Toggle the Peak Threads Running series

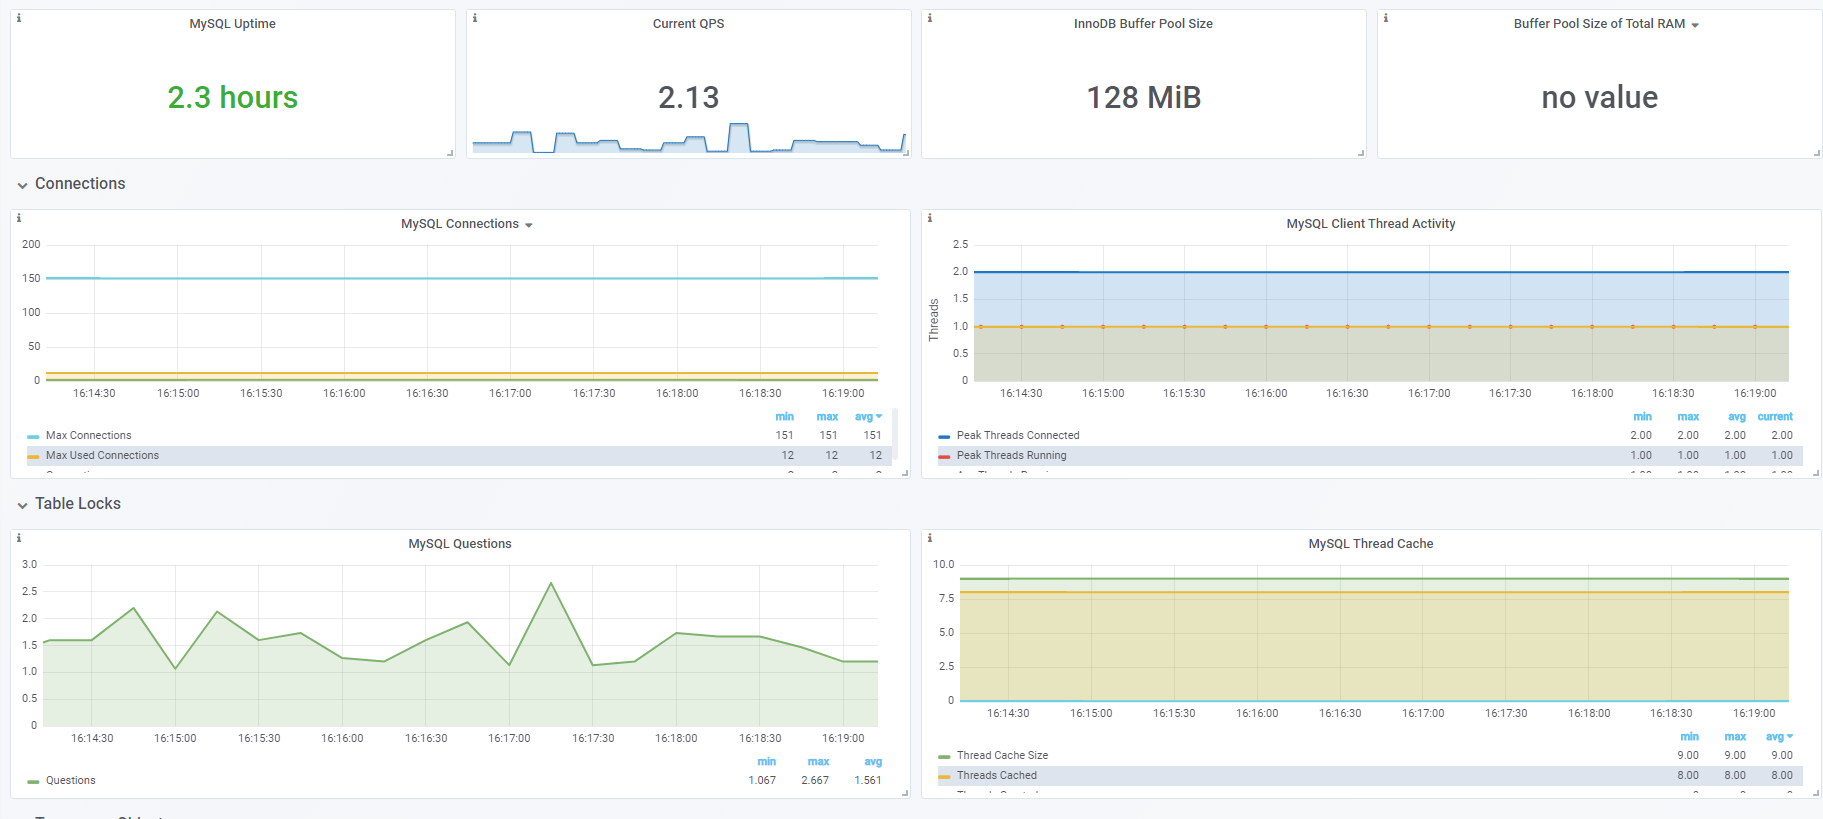click(1012, 456)
